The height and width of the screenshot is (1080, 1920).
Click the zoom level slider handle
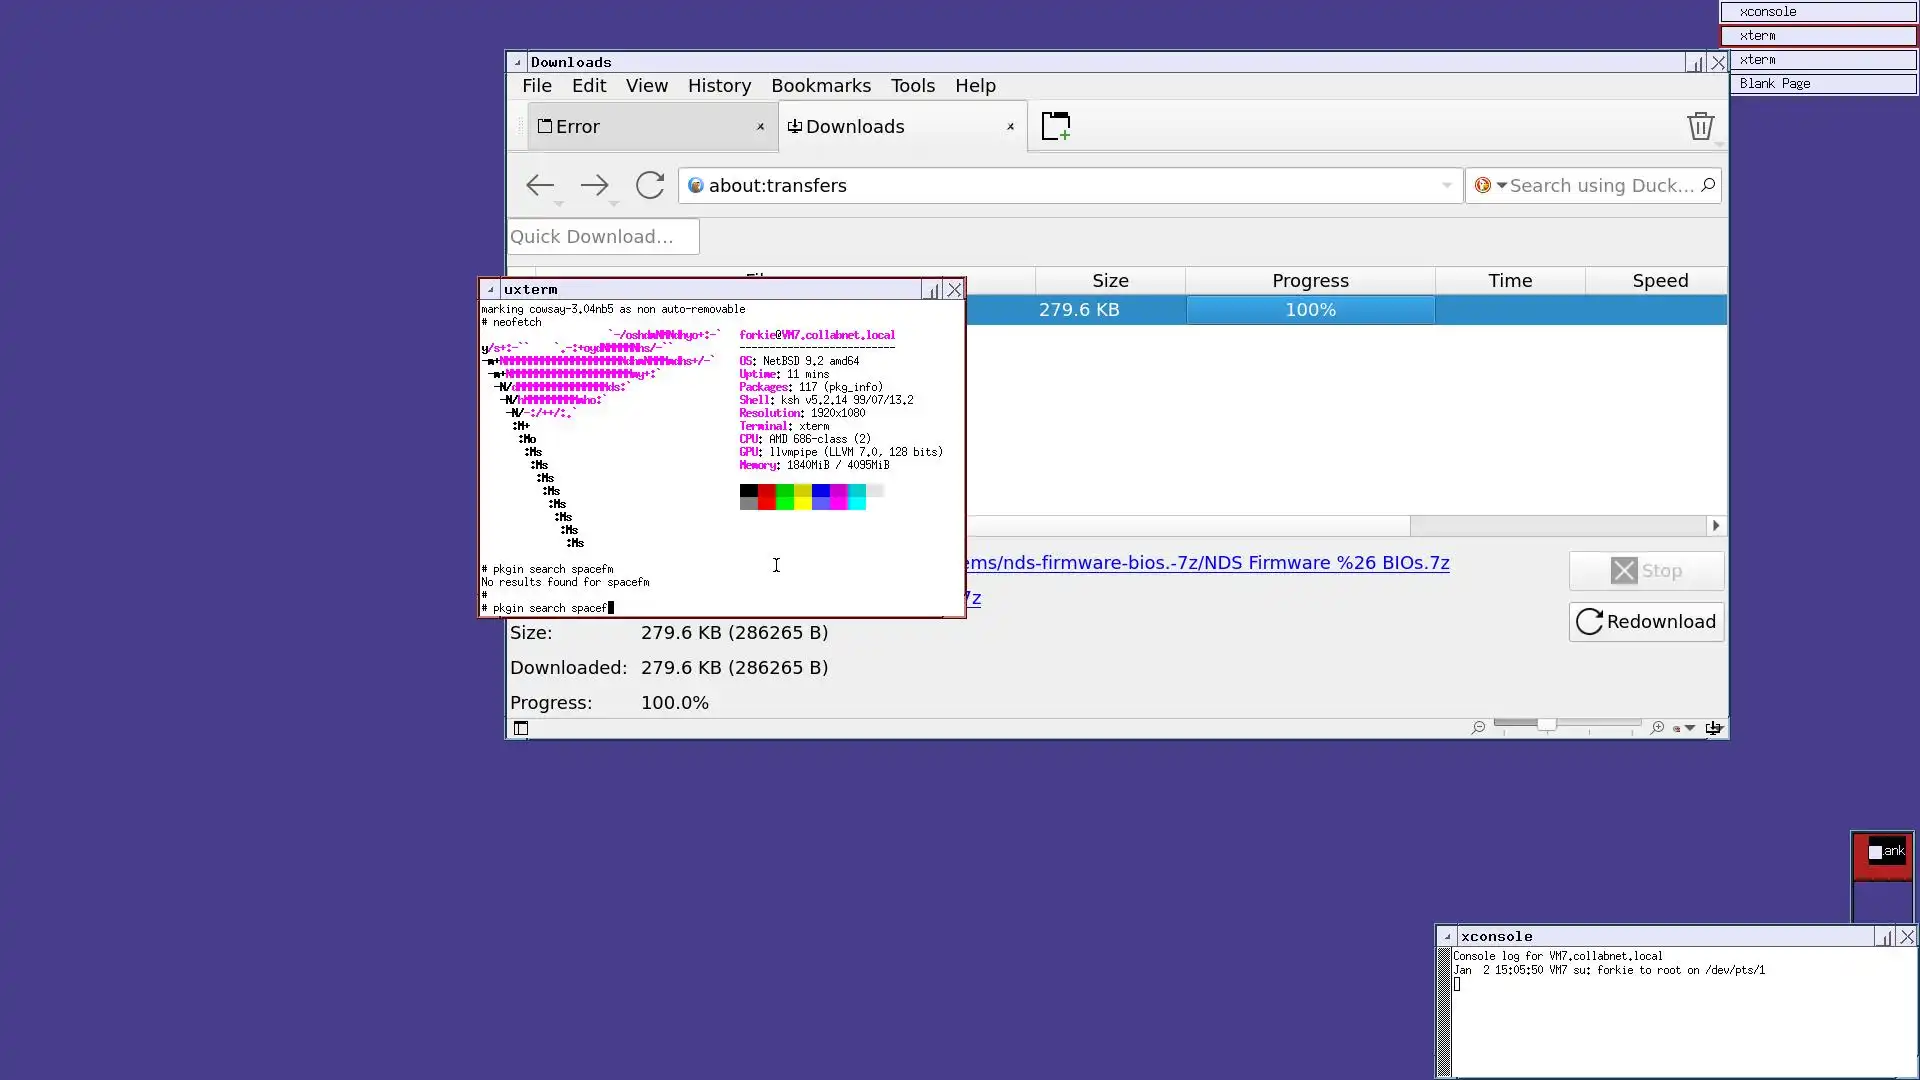tap(1546, 724)
